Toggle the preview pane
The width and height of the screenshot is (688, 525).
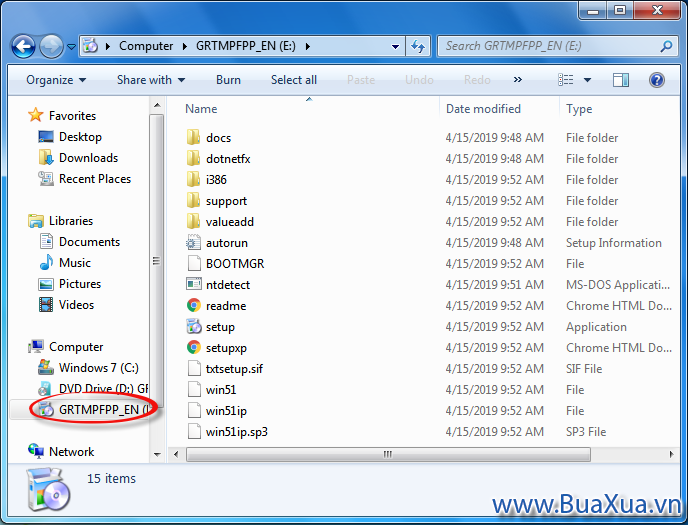620,80
